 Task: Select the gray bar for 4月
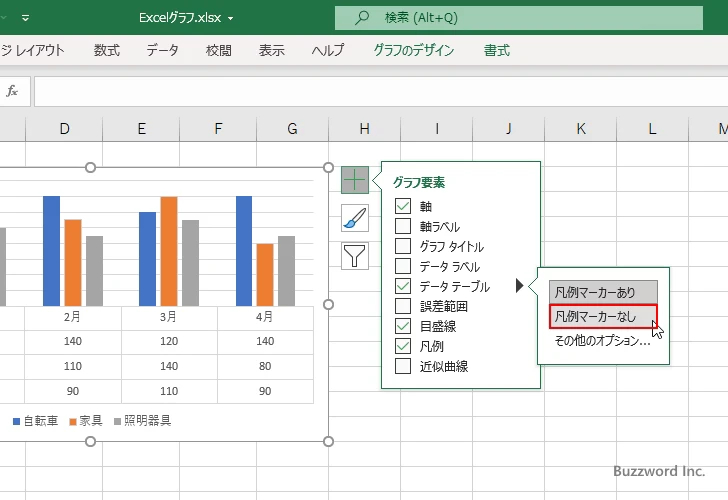[286, 271]
